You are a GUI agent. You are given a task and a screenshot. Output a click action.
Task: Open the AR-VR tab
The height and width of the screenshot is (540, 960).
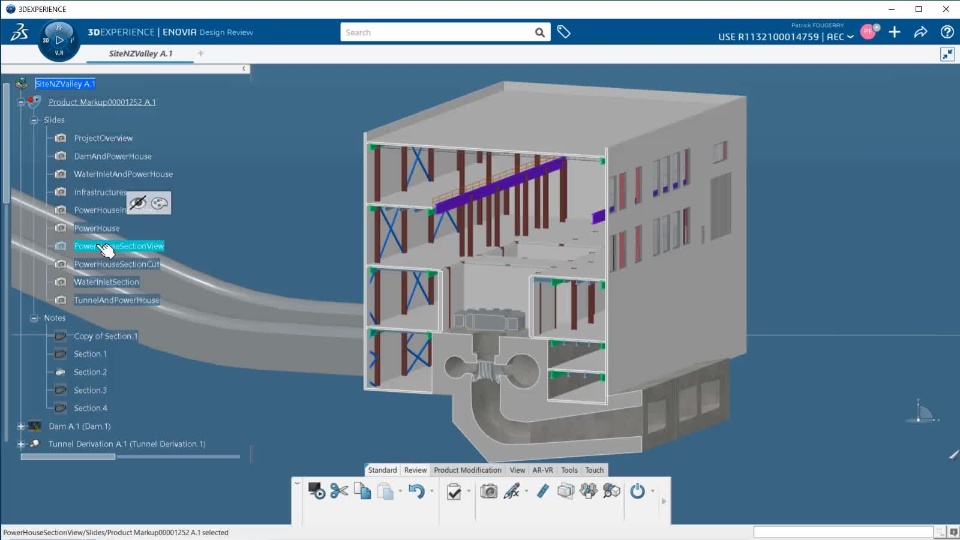coord(542,470)
